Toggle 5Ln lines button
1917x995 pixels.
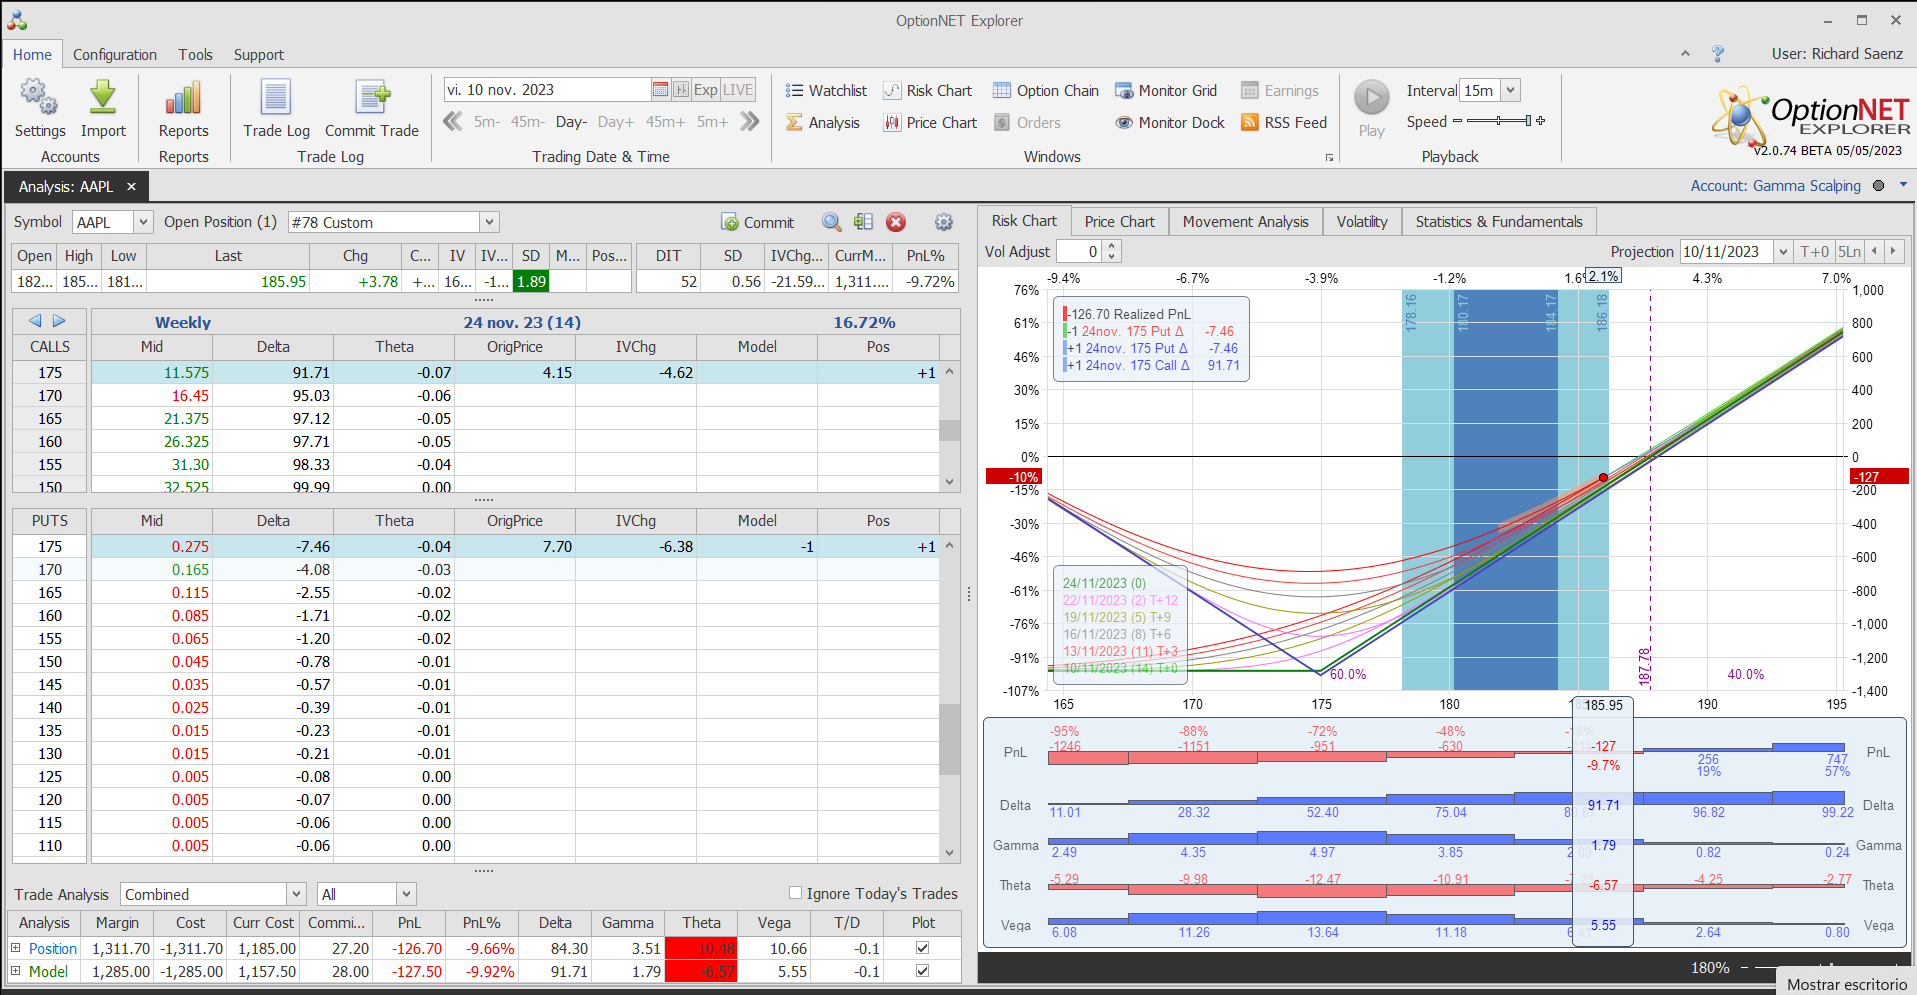tap(1849, 252)
